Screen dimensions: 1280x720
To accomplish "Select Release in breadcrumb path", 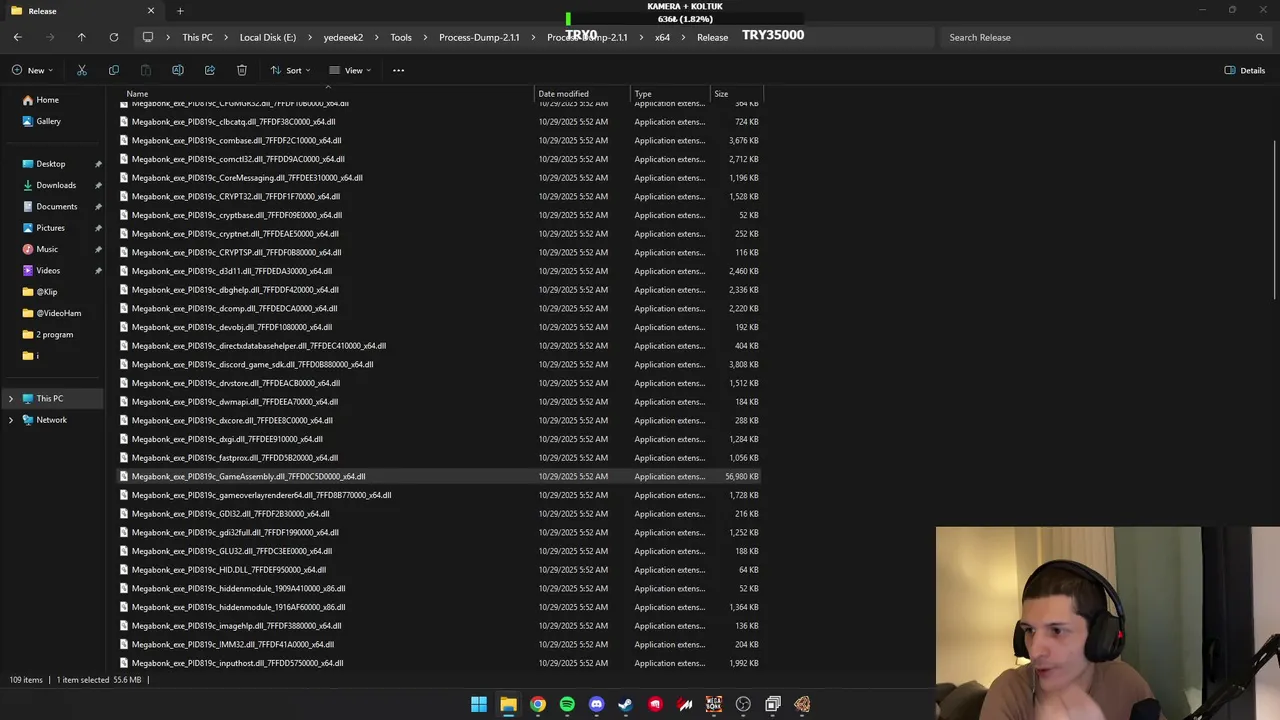I will click(712, 37).
